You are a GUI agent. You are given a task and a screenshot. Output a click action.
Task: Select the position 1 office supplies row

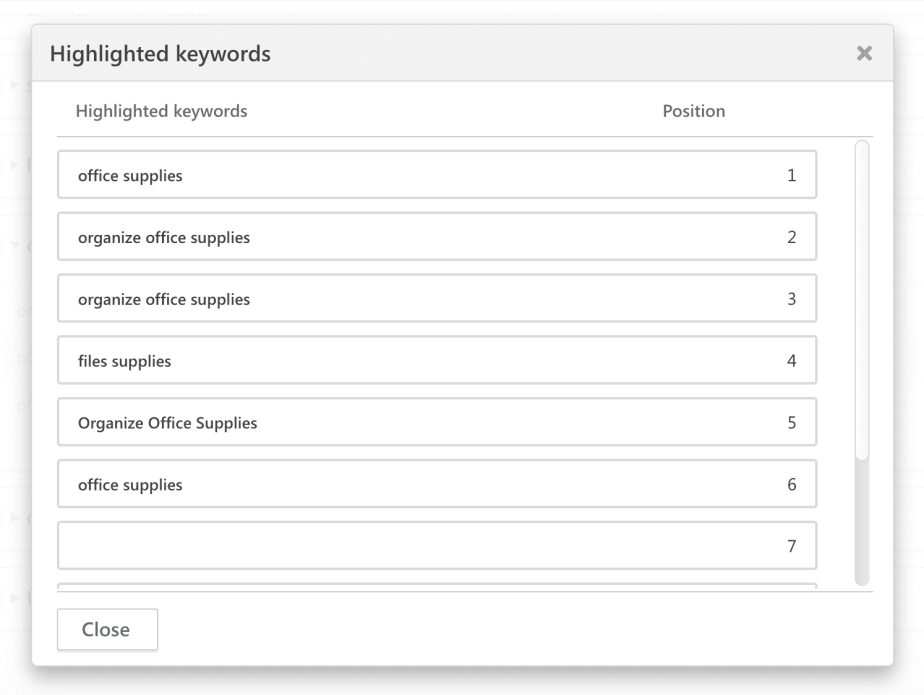click(x=437, y=174)
